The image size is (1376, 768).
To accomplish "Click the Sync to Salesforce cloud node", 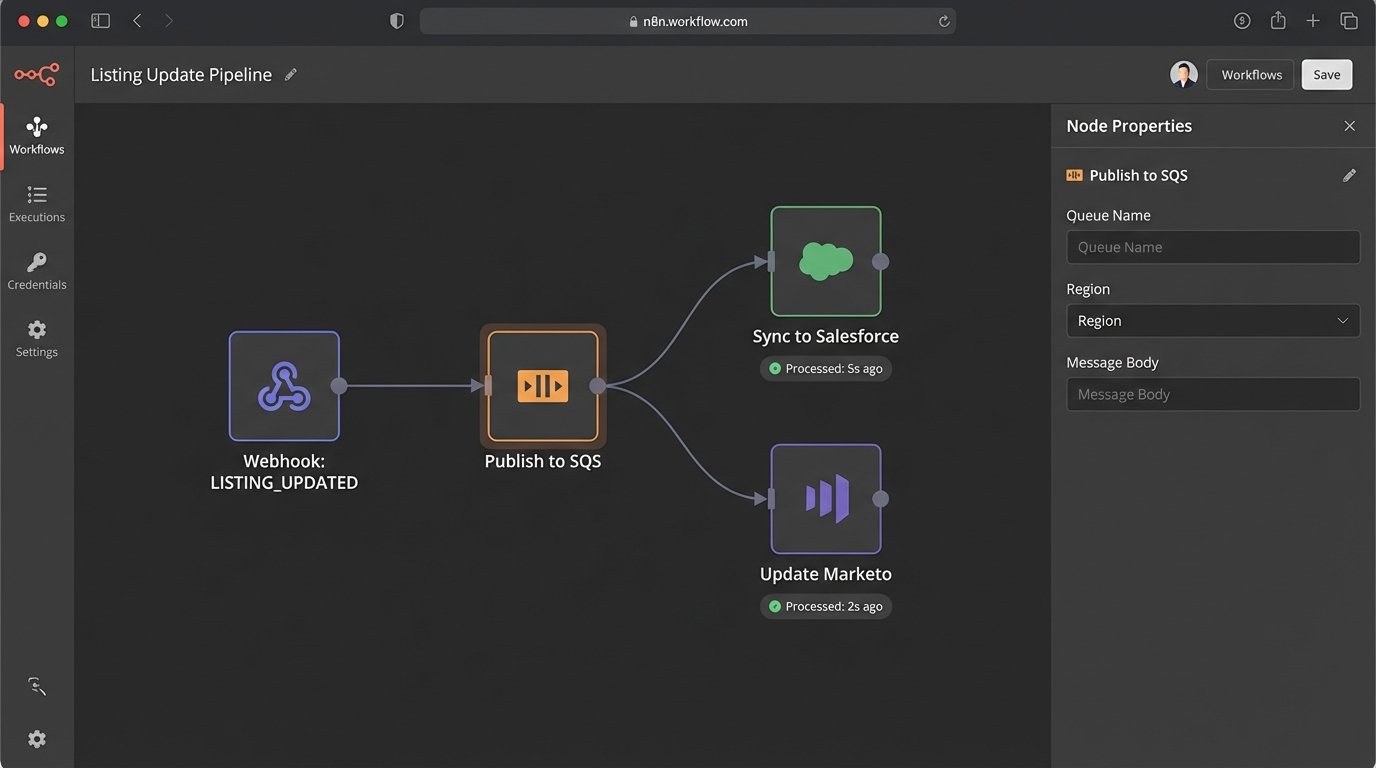I will pyautogui.click(x=826, y=261).
